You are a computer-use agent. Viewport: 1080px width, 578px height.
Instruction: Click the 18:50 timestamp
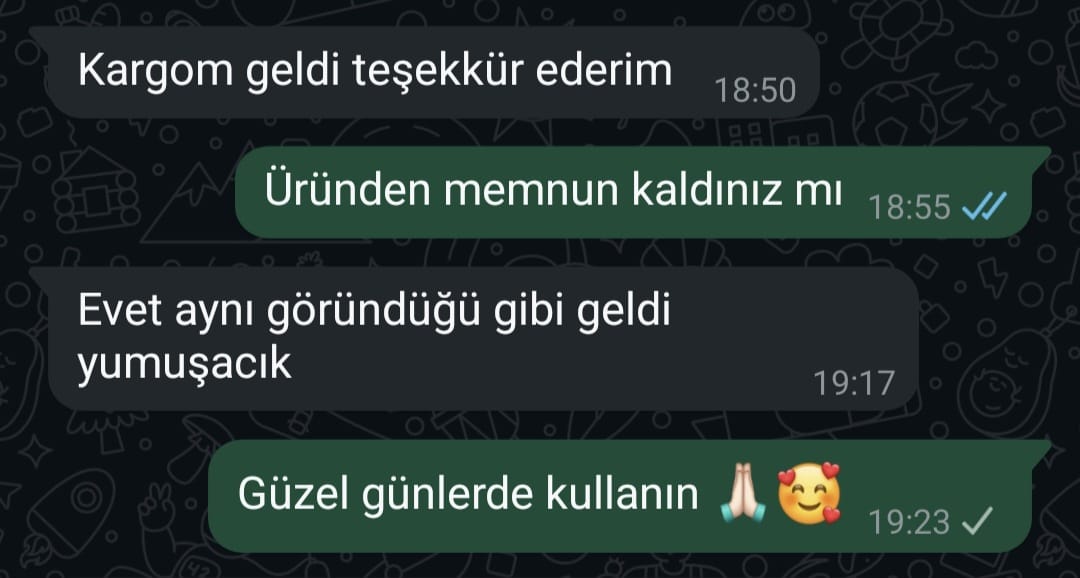pos(756,90)
